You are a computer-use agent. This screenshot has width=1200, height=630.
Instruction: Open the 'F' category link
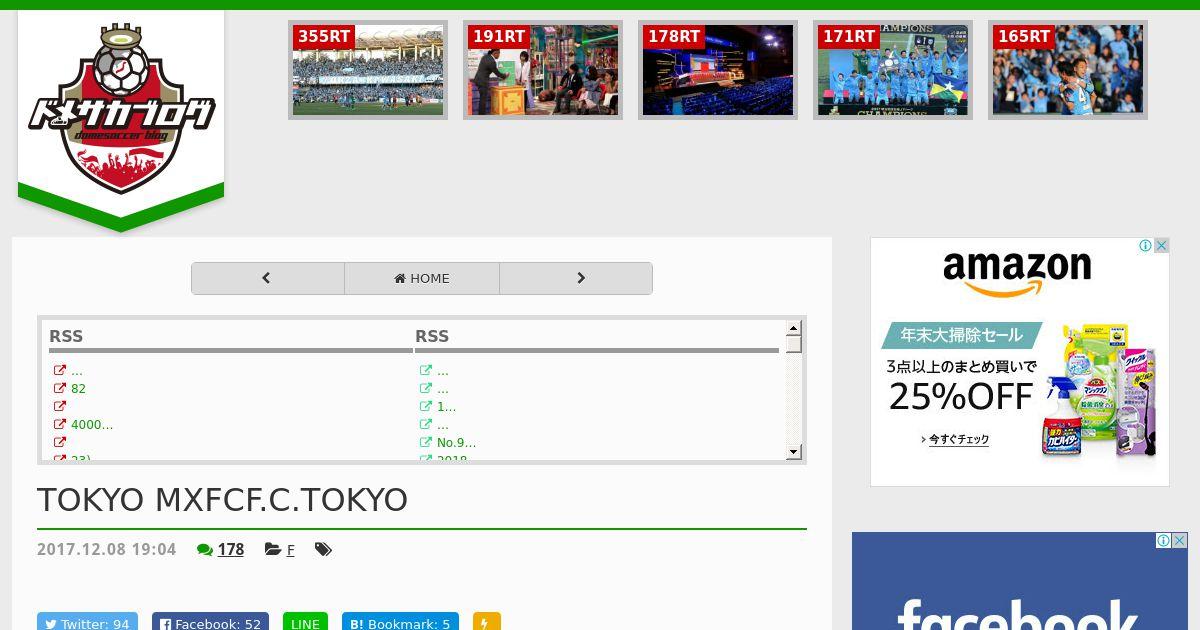coord(290,550)
